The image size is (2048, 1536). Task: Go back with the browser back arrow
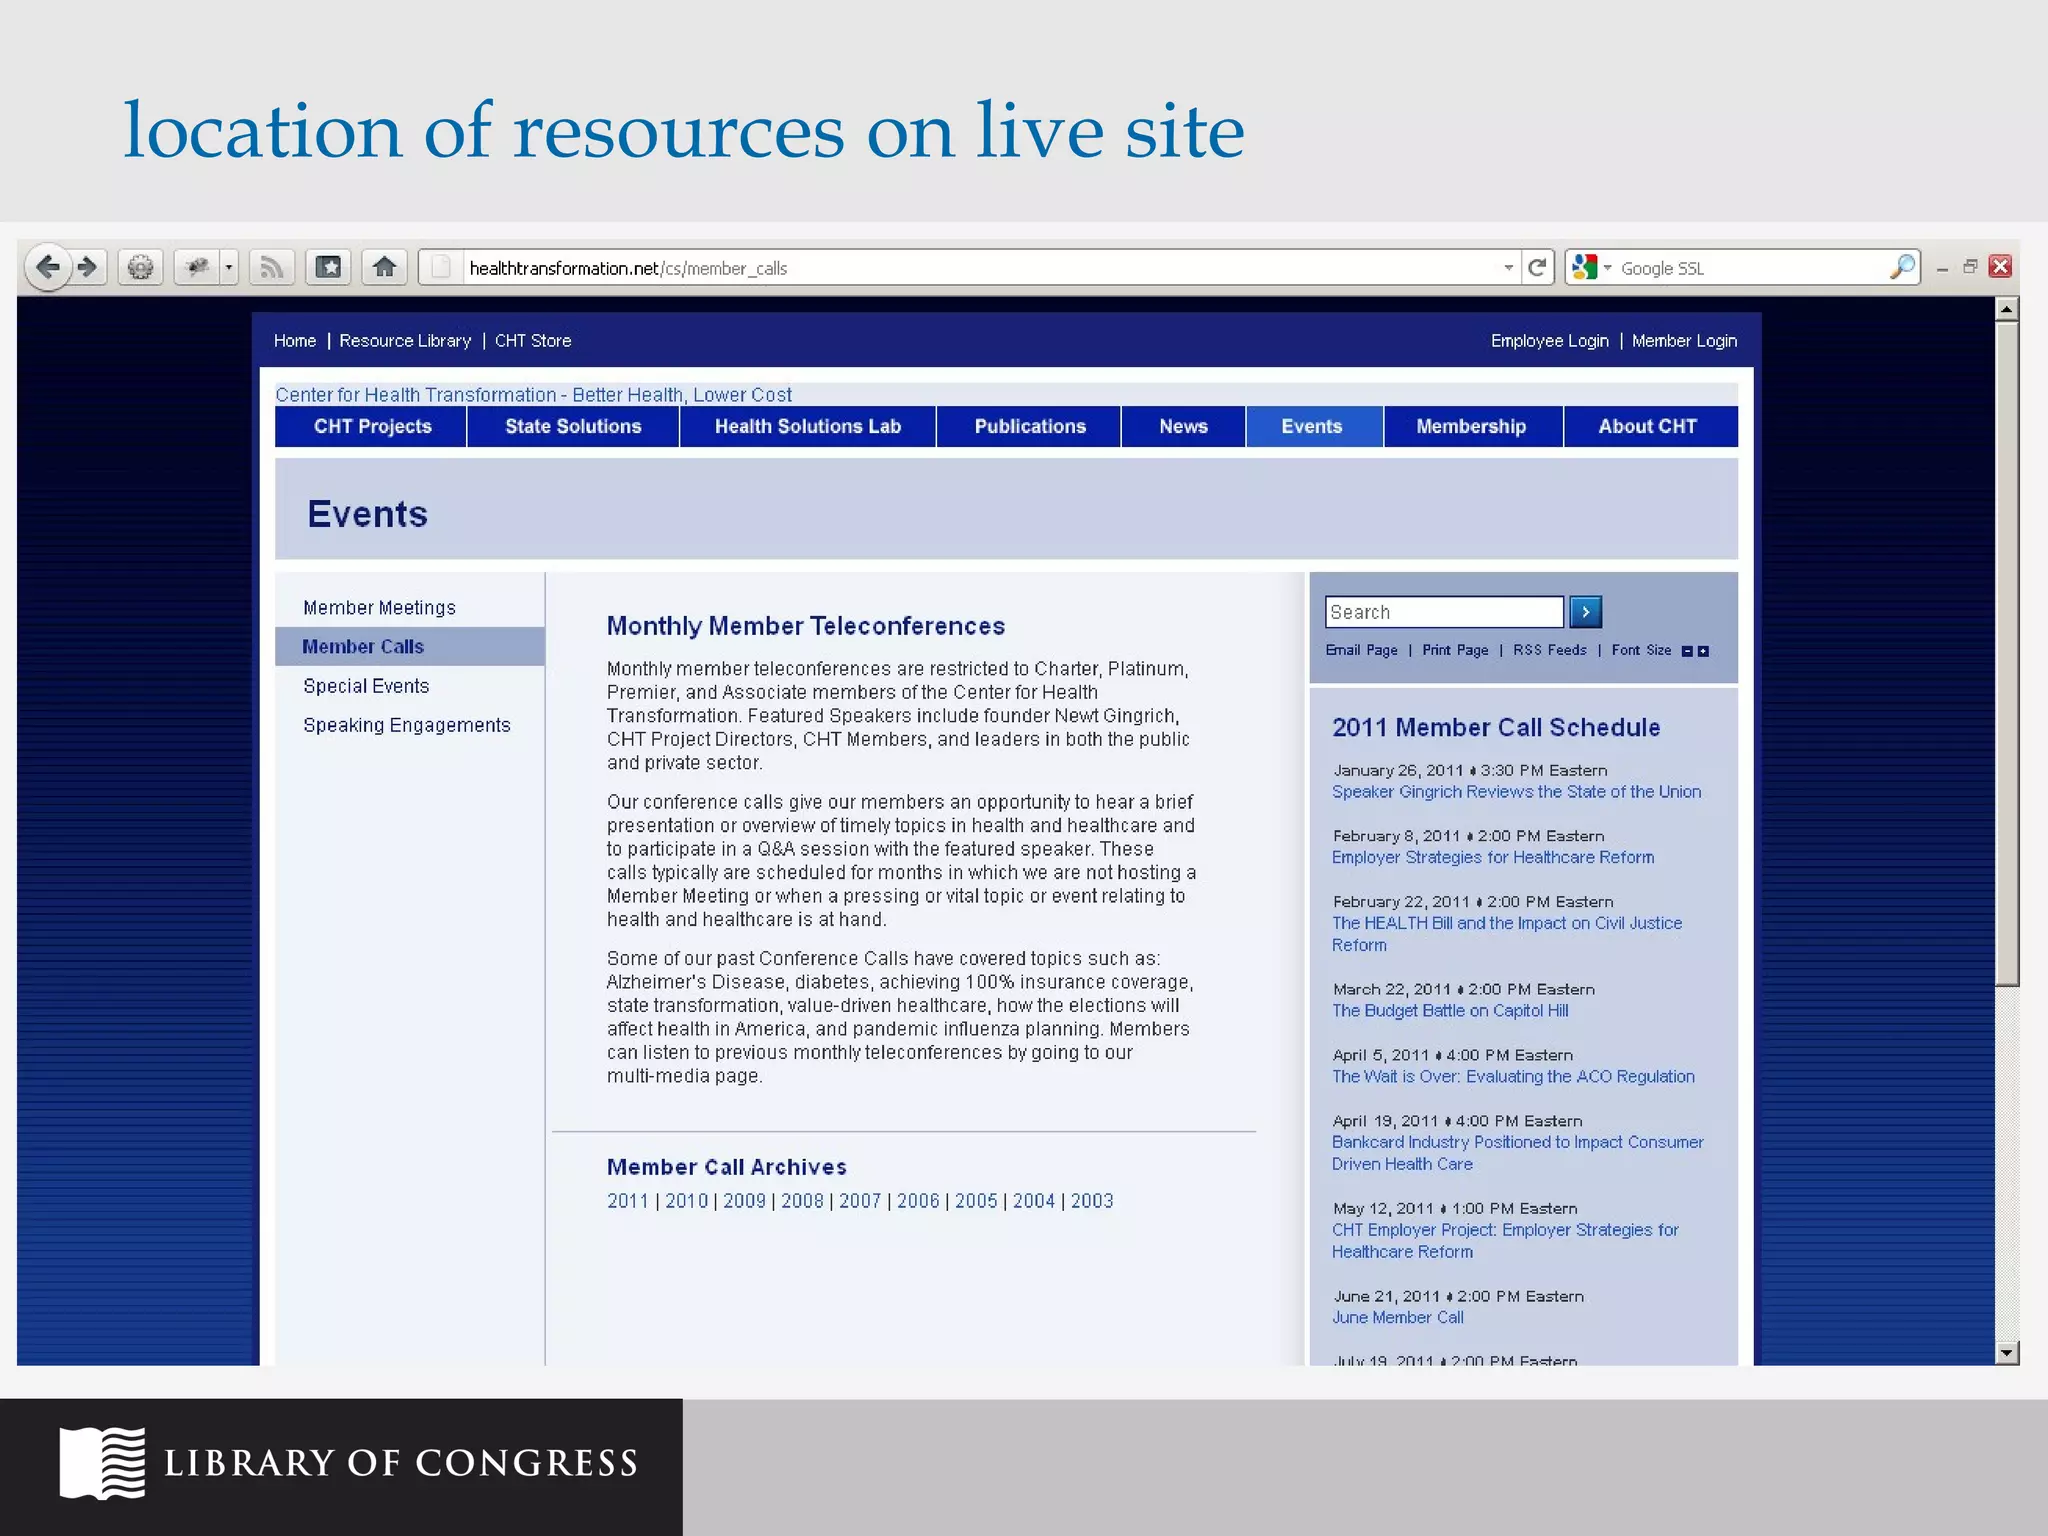pyautogui.click(x=47, y=267)
